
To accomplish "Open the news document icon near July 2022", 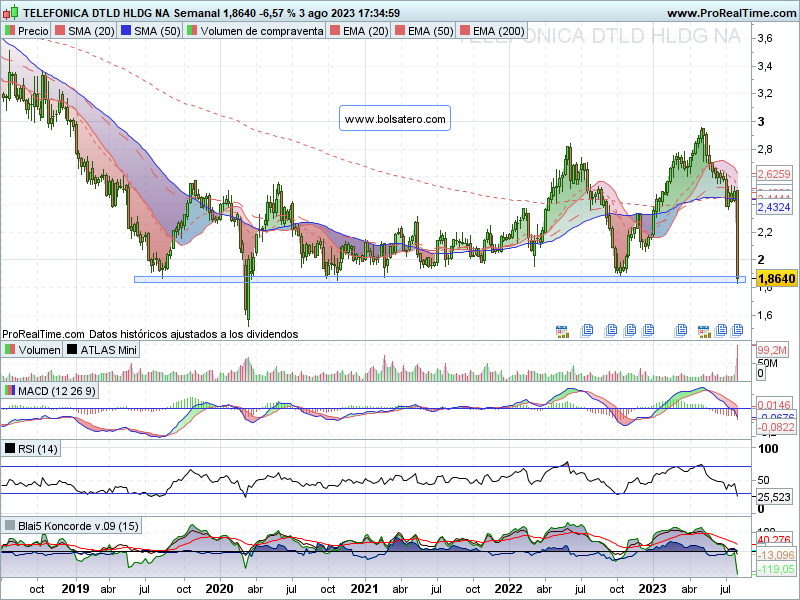I will [x=587, y=331].
